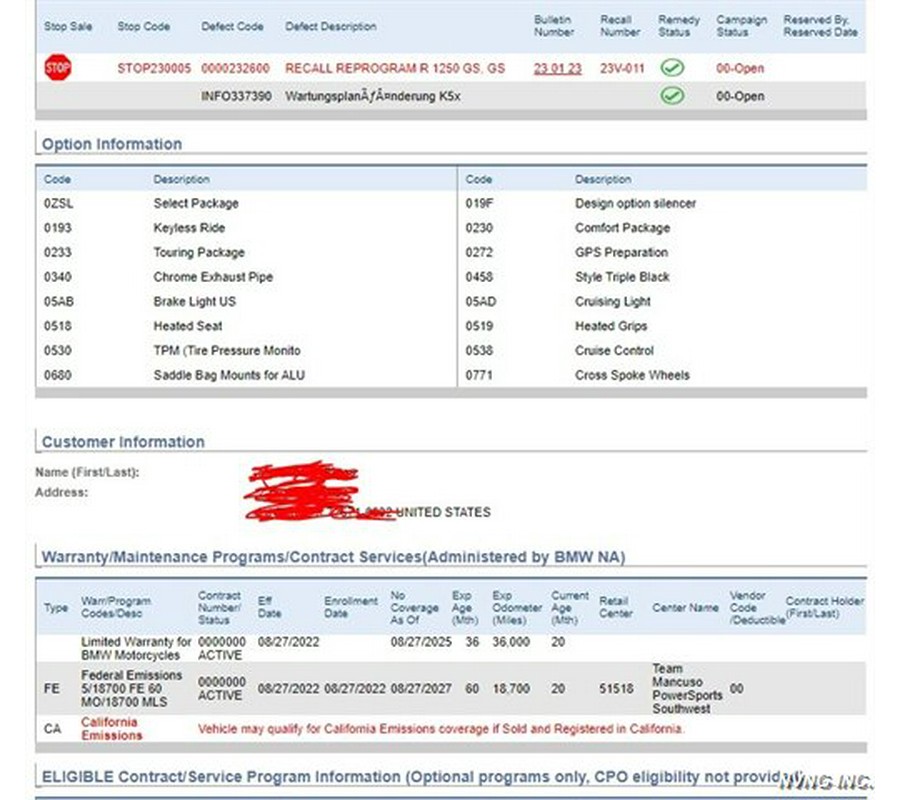Click the Heated Seat option
The height and width of the screenshot is (800, 900).
pos(188,326)
